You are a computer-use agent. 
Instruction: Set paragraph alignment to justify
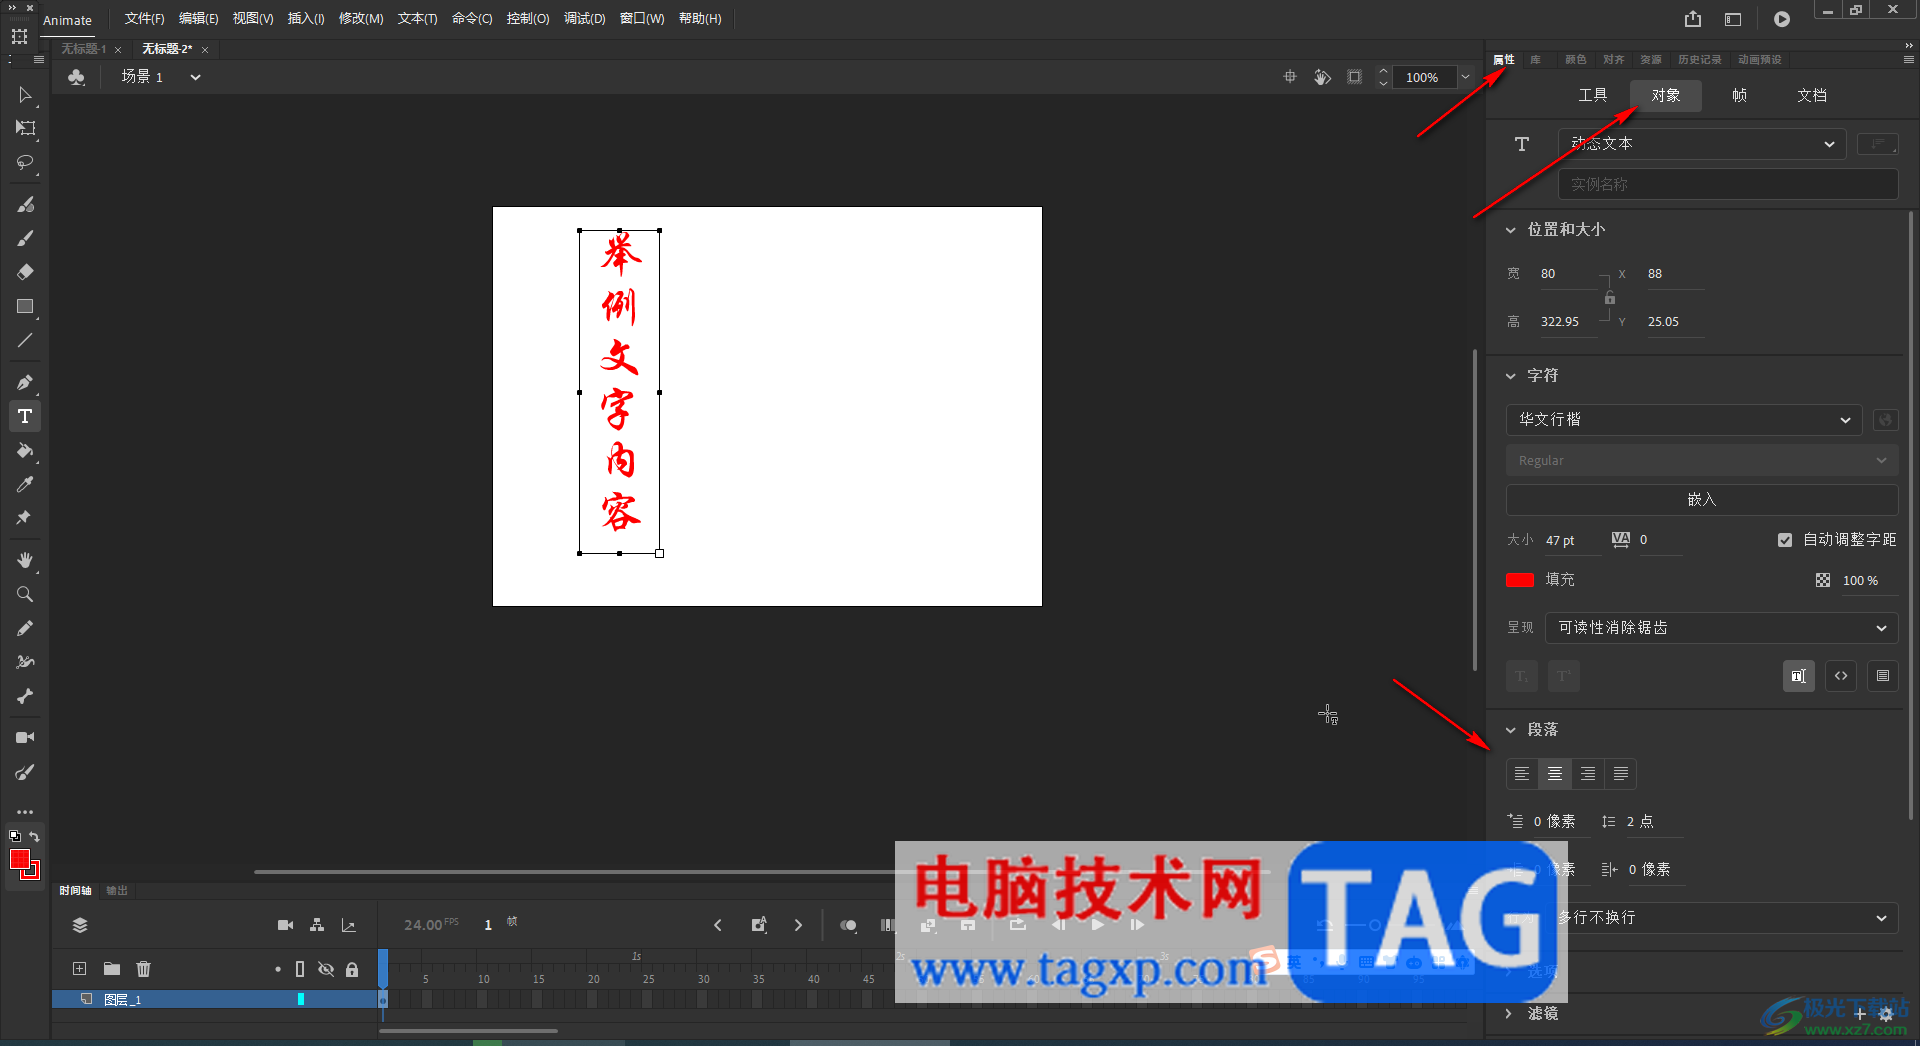1621,773
